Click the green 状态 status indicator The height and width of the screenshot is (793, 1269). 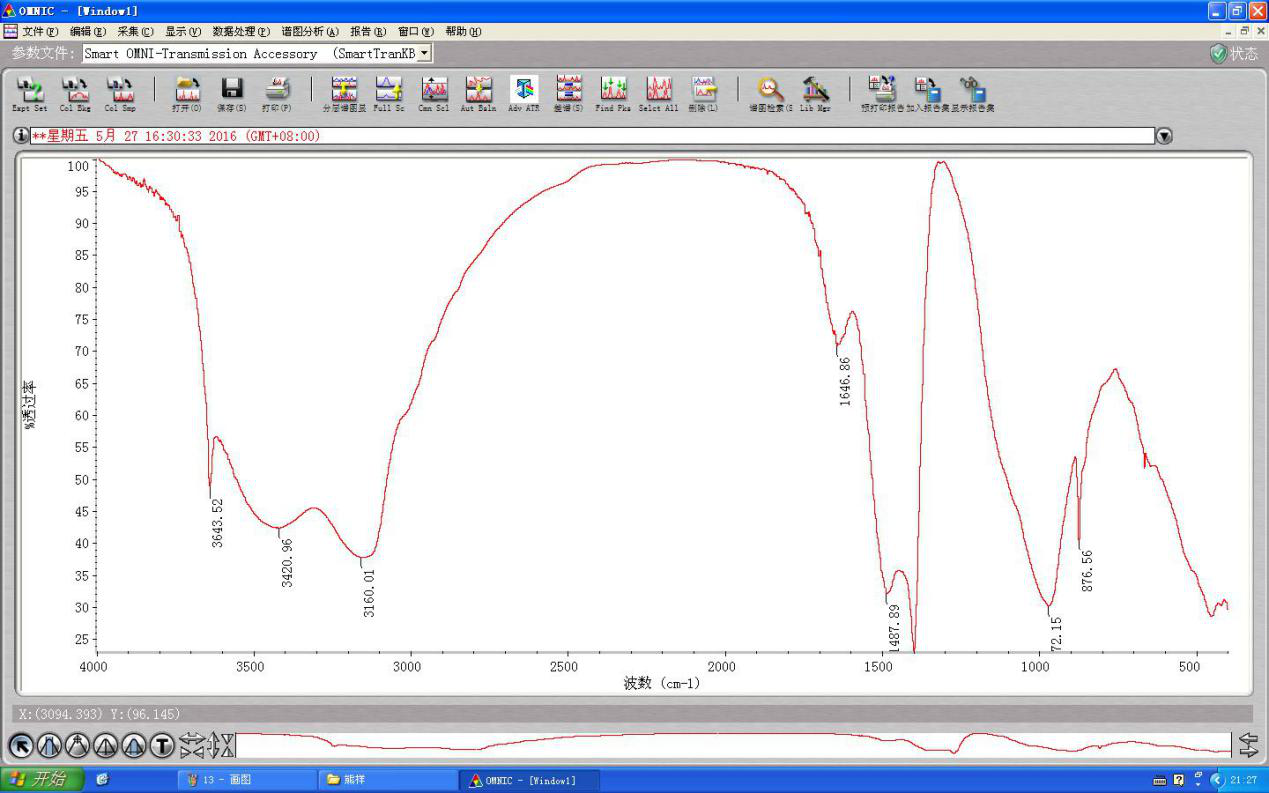(1234, 54)
